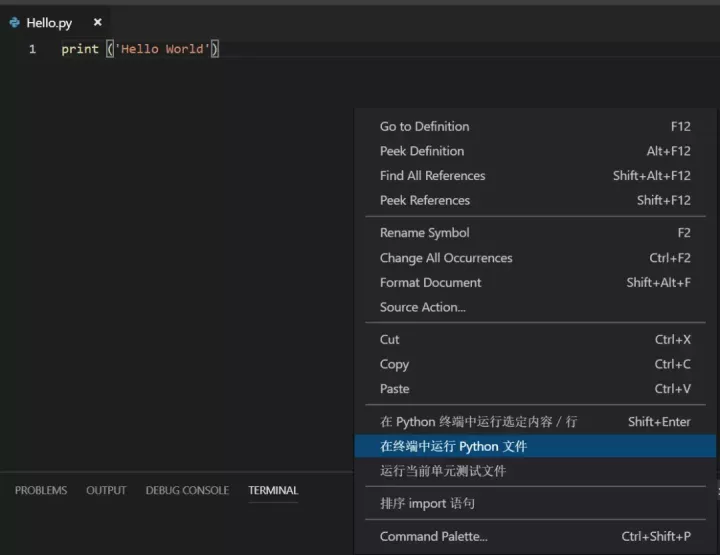Choose Rename Symbol from the menu
The width and height of the screenshot is (720, 555).
pos(424,233)
